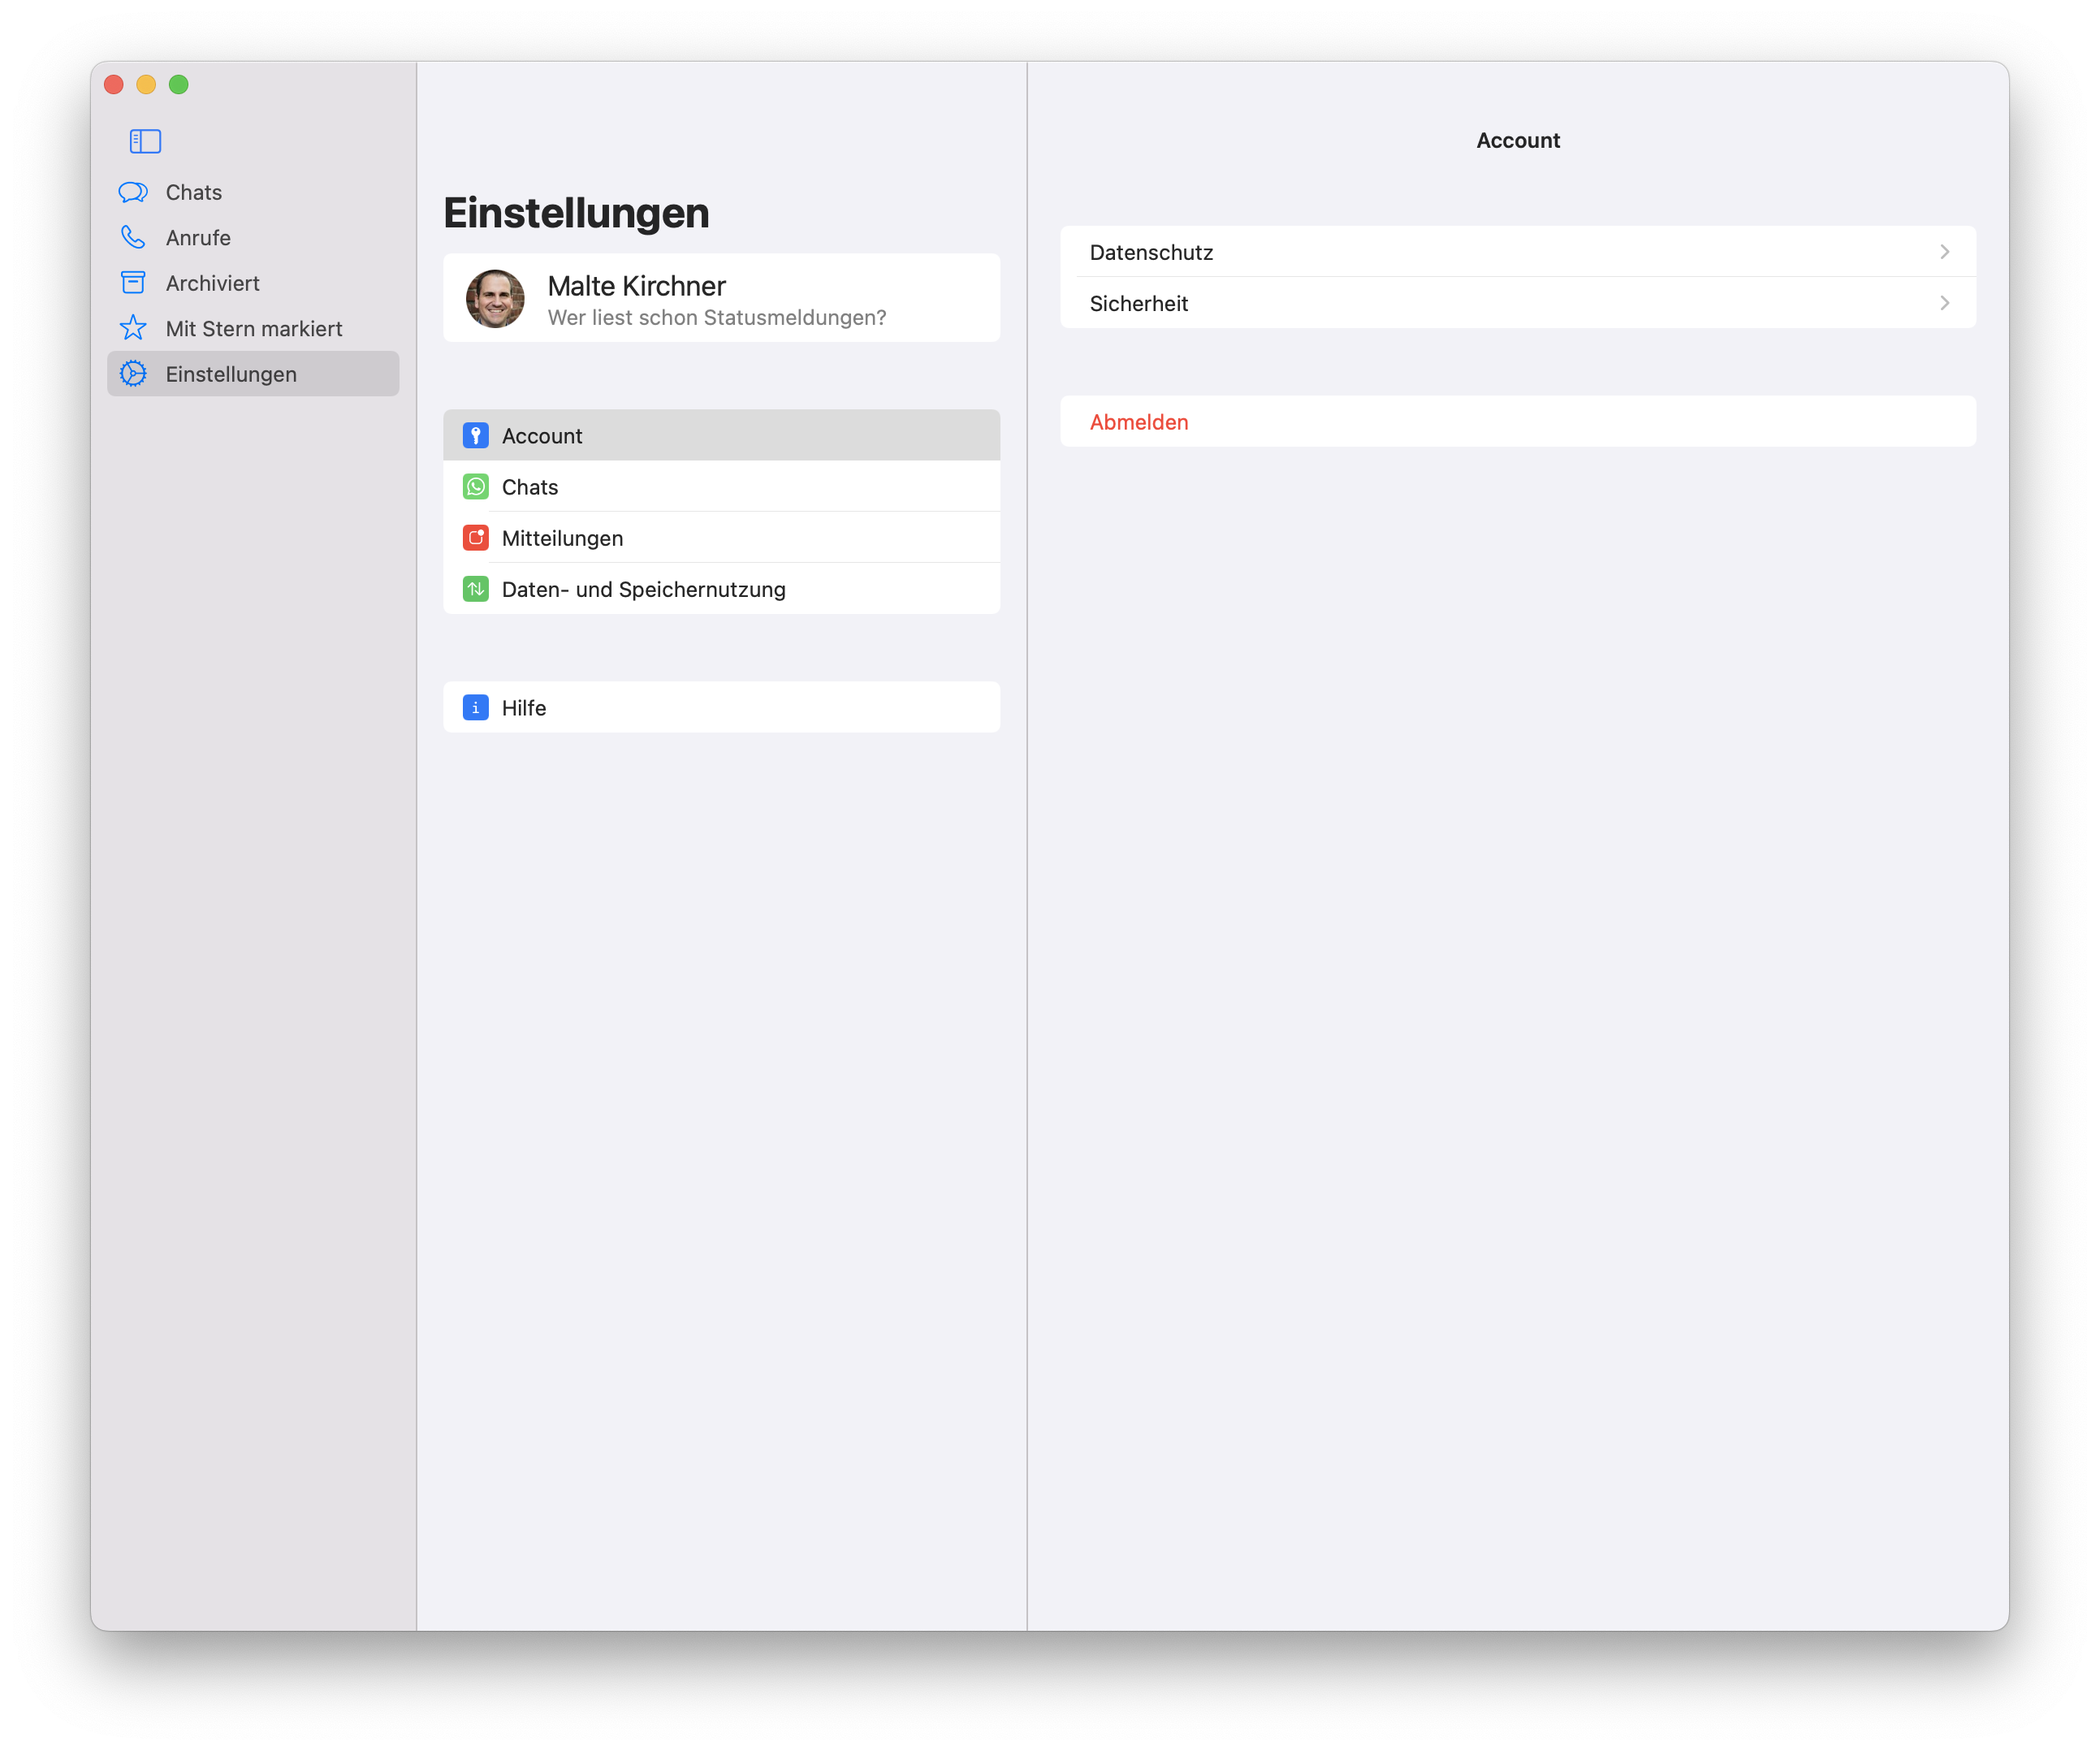The image size is (2100, 1751).
Task: Expand the Datenschutz chevron arrow
Action: pyautogui.click(x=1944, y=252)
